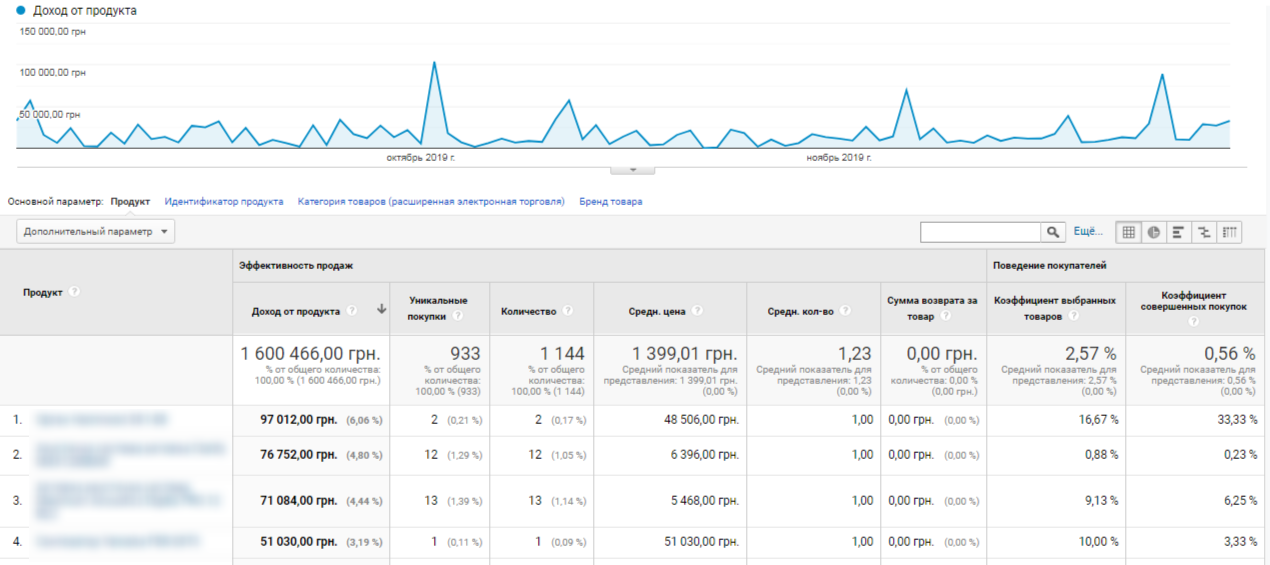Viewport: 1270px width, 565px height.
Task: Switch to Бренд товара dimension
Action: 611,202
